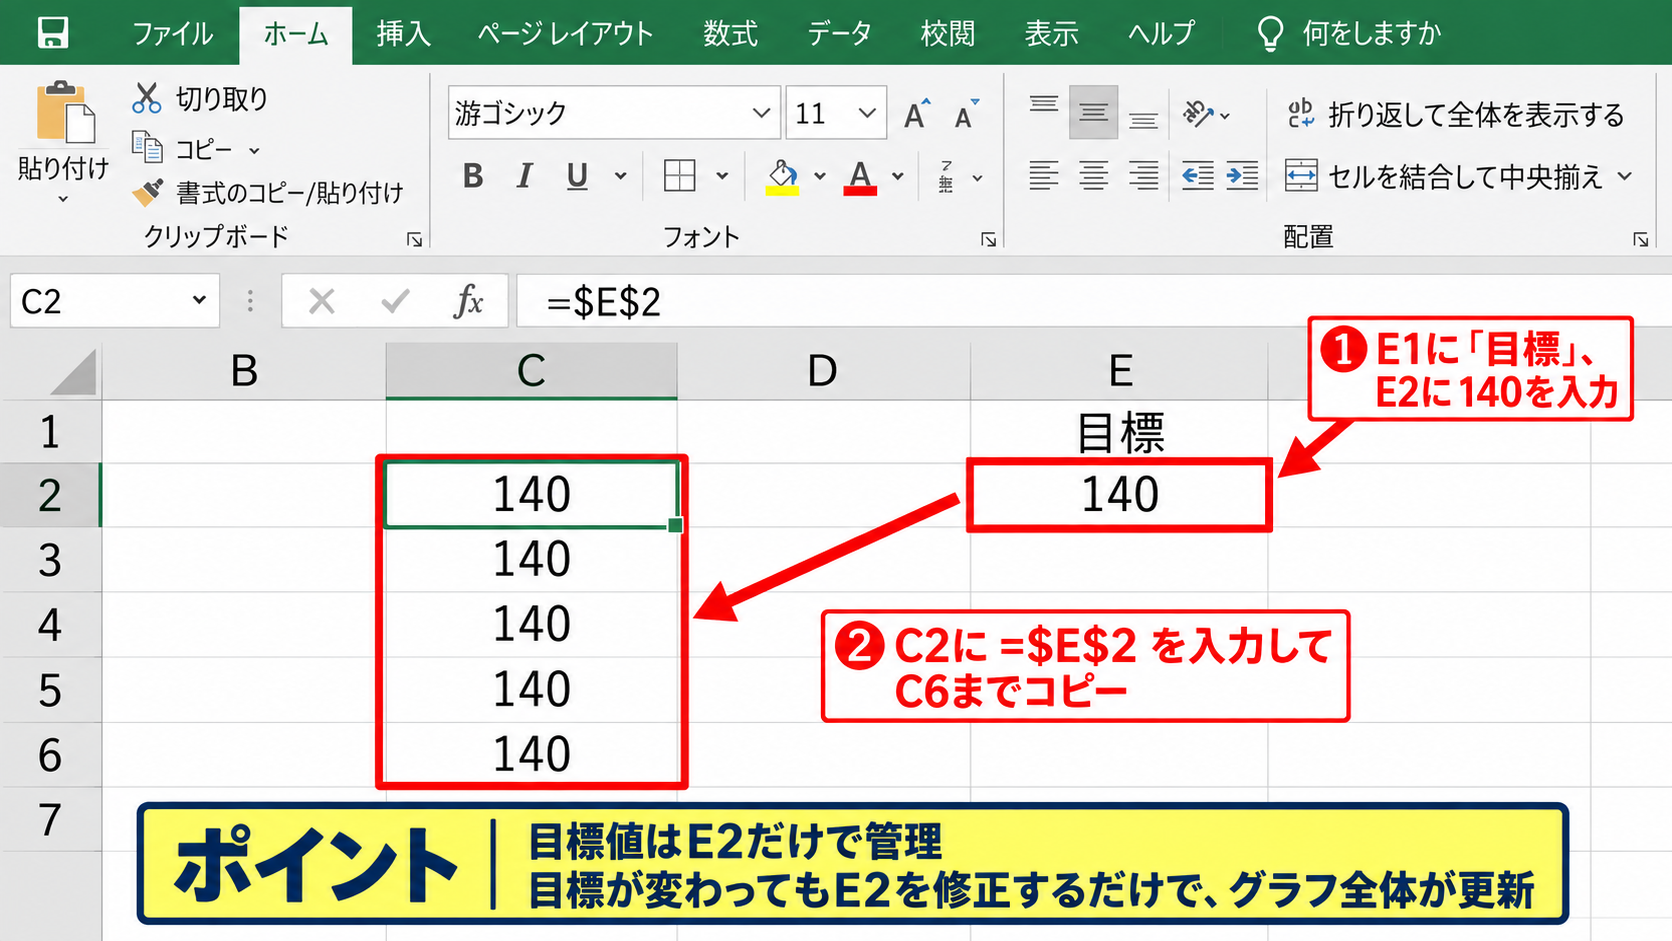1672x941 pixels.
Task: Click セルを結合して中央揃え button
Action: 1446,176
